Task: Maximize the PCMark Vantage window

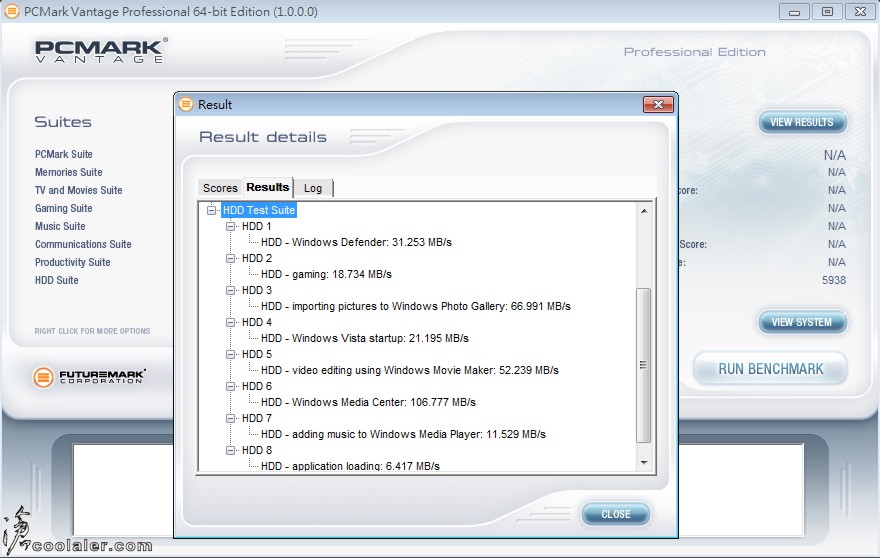Action: (827, 12)
